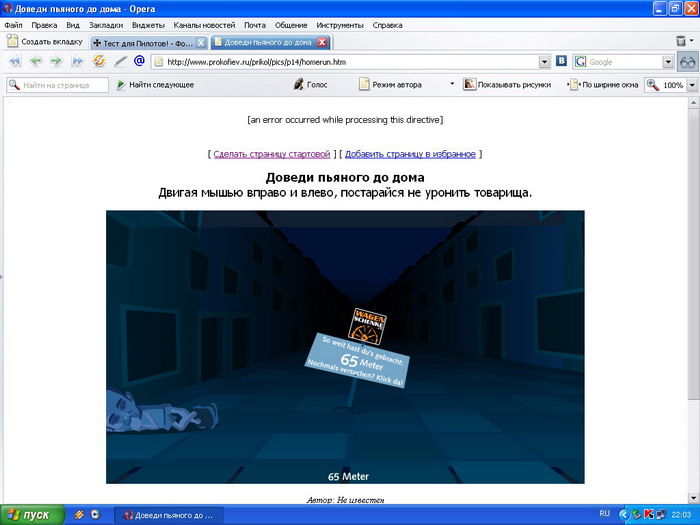This screenshot has width=700, height=525.
Task: Toggle Режим автора author mode
Action: point(391,84)
